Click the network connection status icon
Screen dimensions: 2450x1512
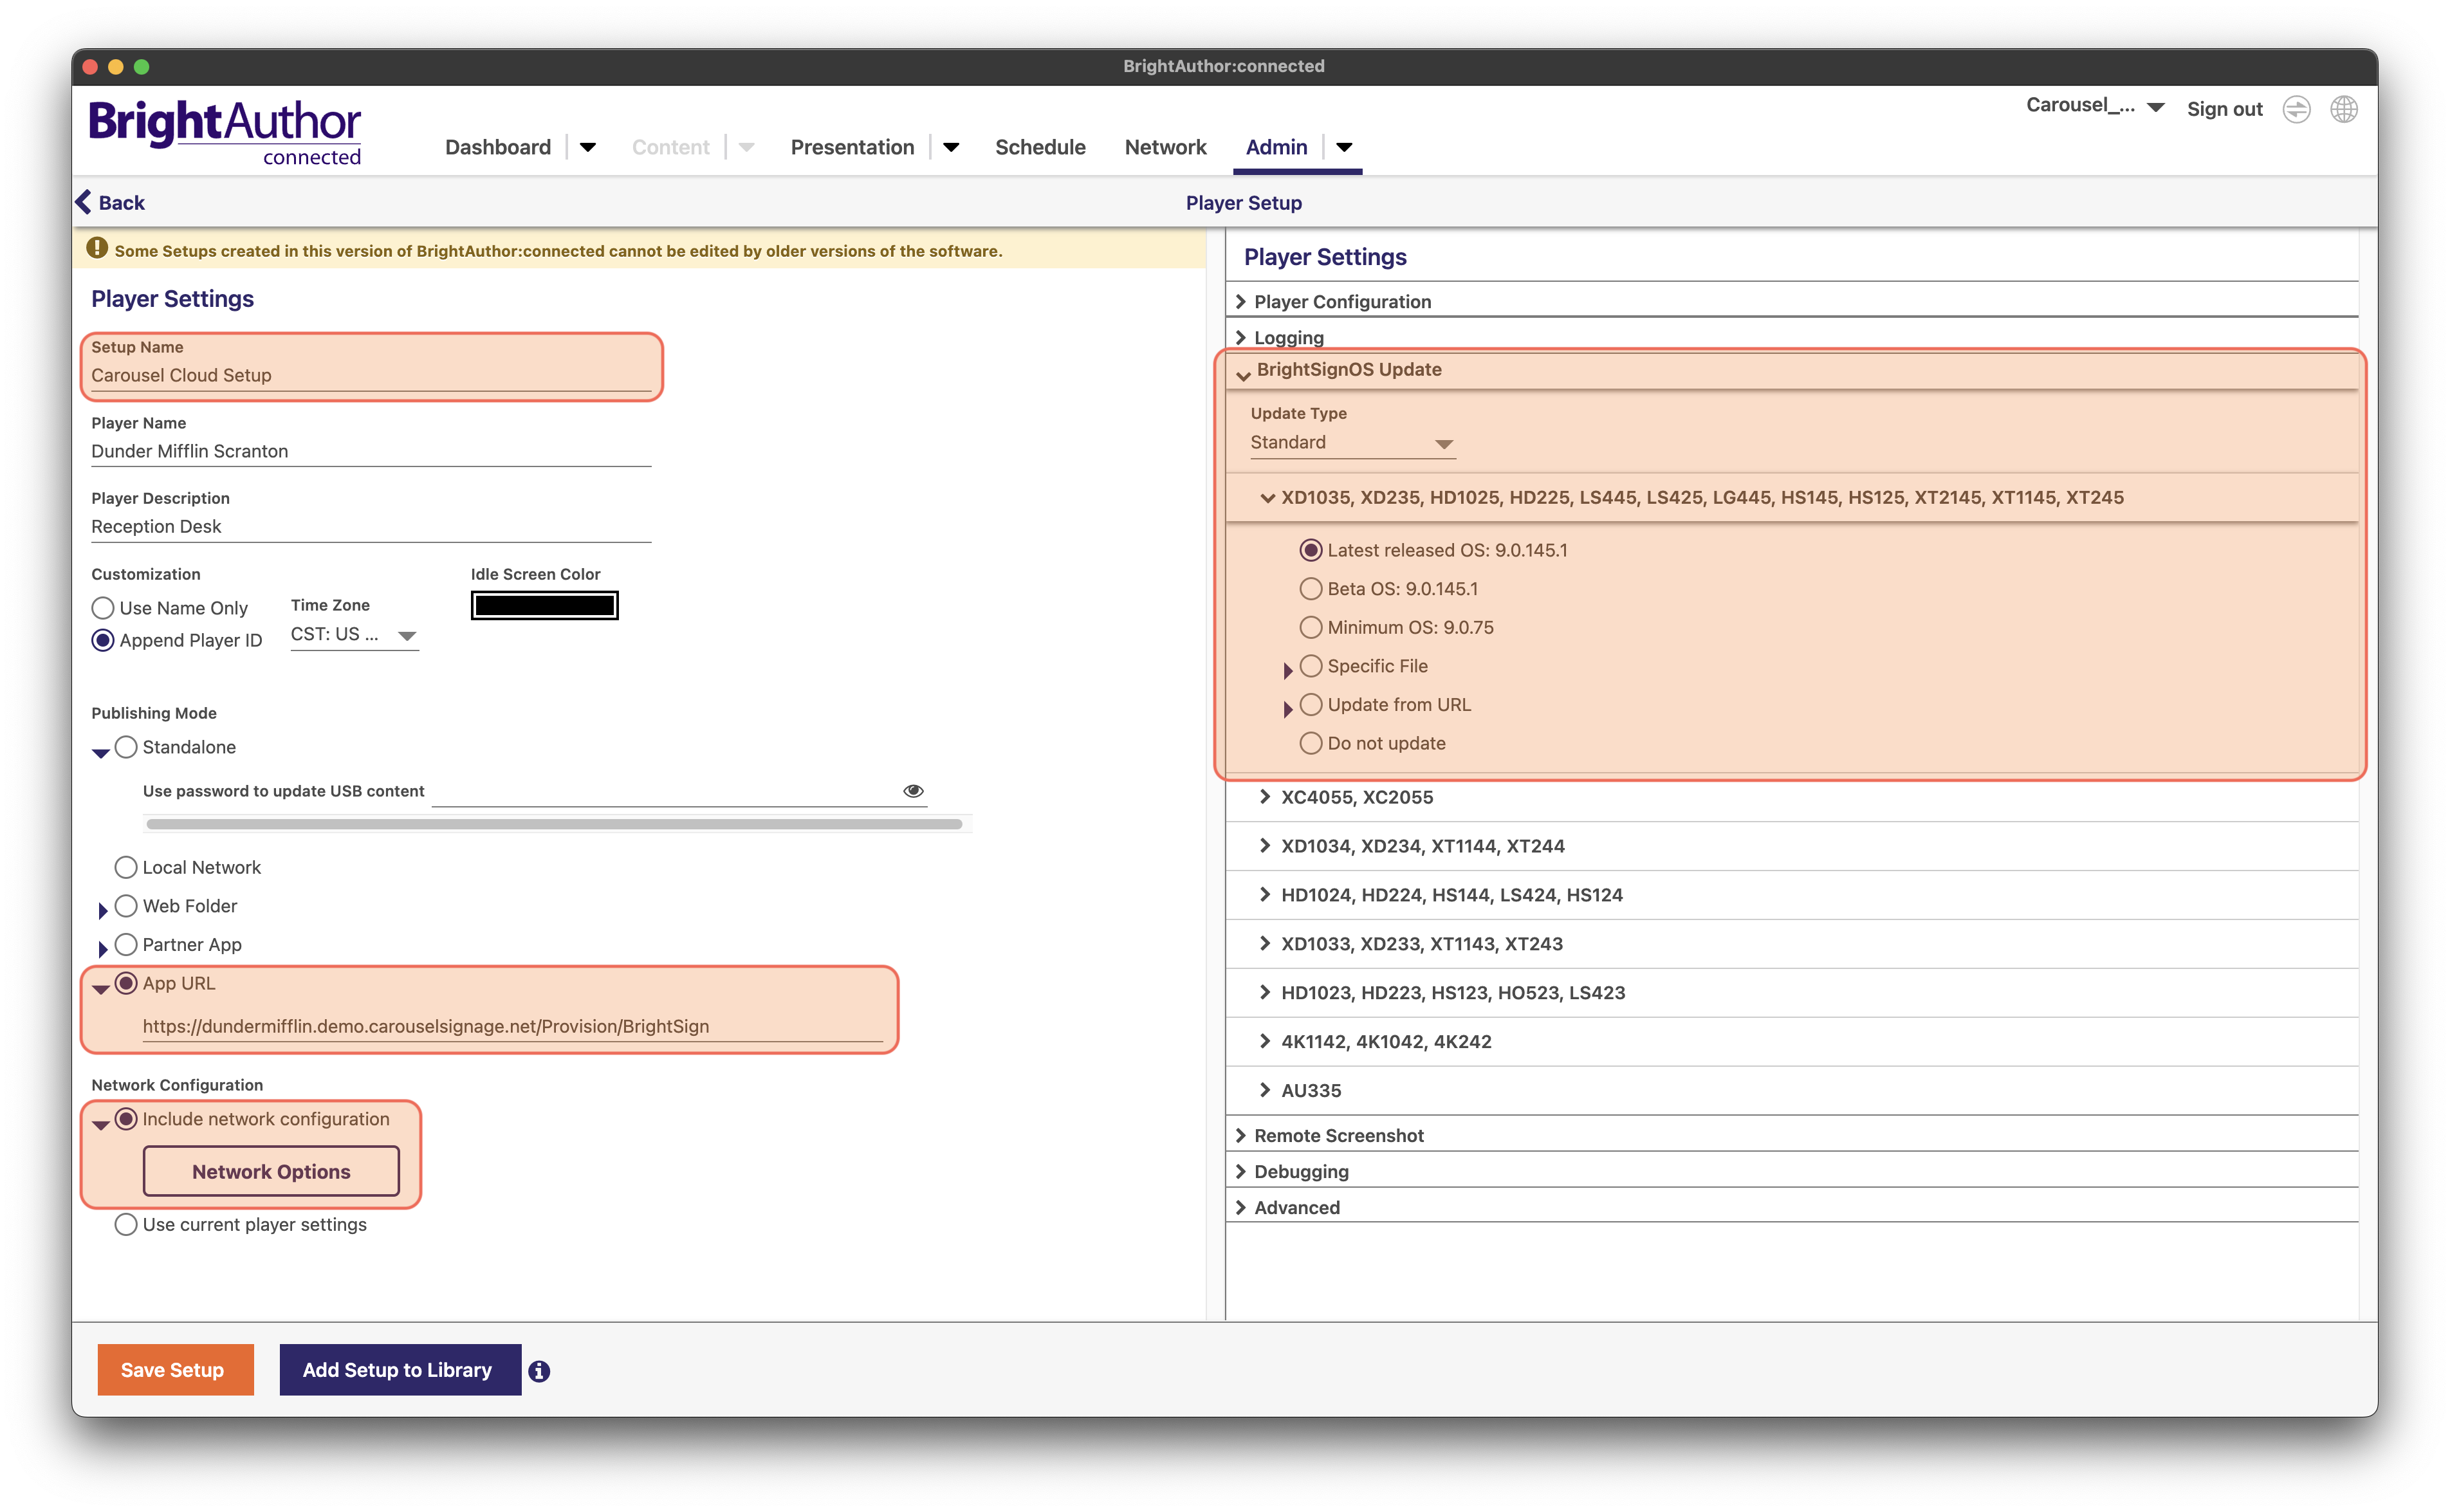(x=2296, y=109)
